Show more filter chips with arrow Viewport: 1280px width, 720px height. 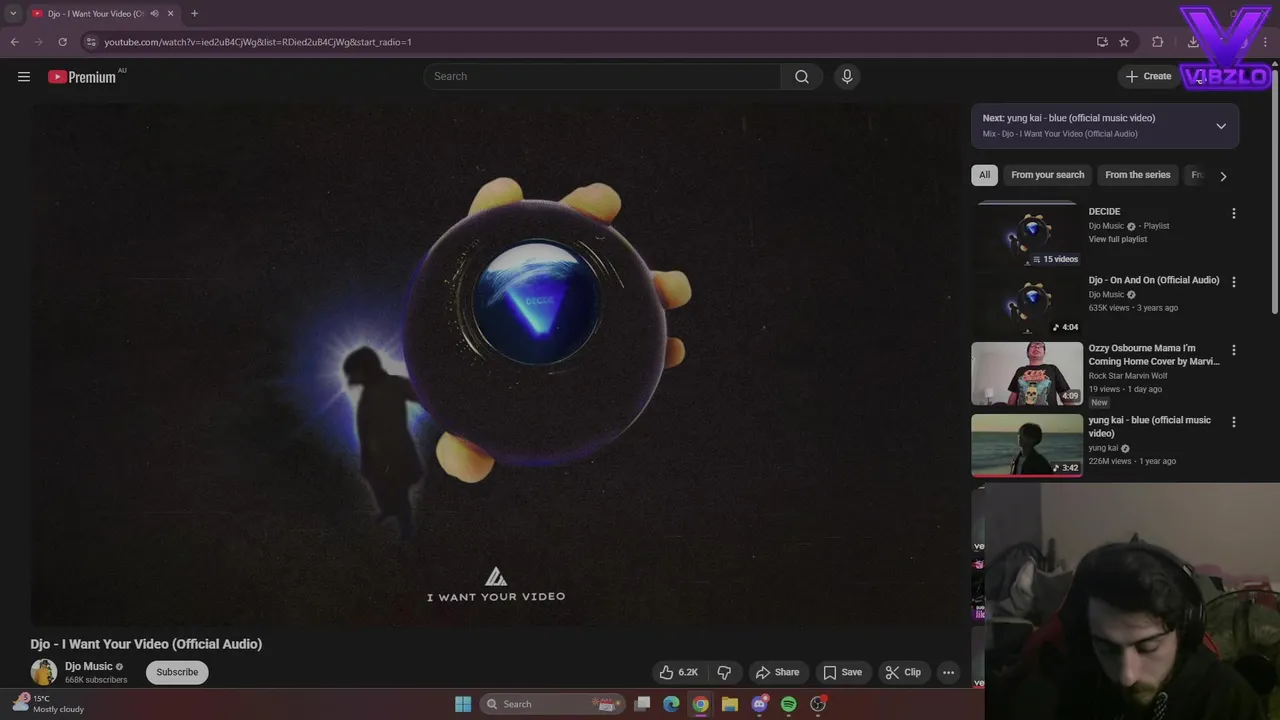point(1223,176)
